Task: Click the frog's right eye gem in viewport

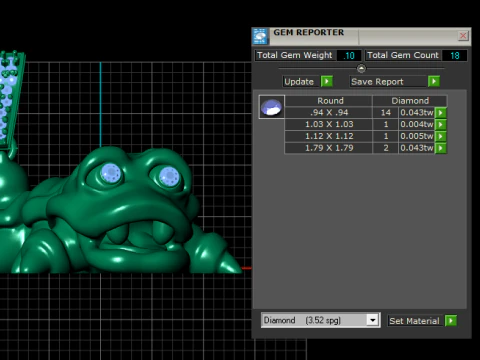Action: coord(169,176)
